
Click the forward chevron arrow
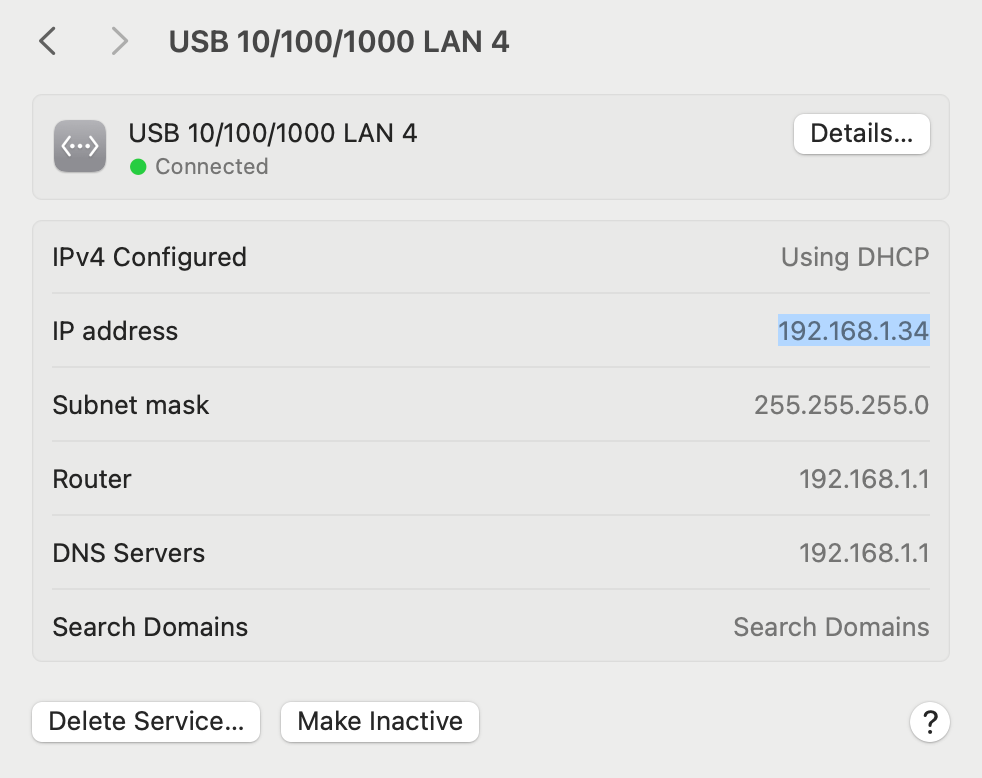coord(119,41)
